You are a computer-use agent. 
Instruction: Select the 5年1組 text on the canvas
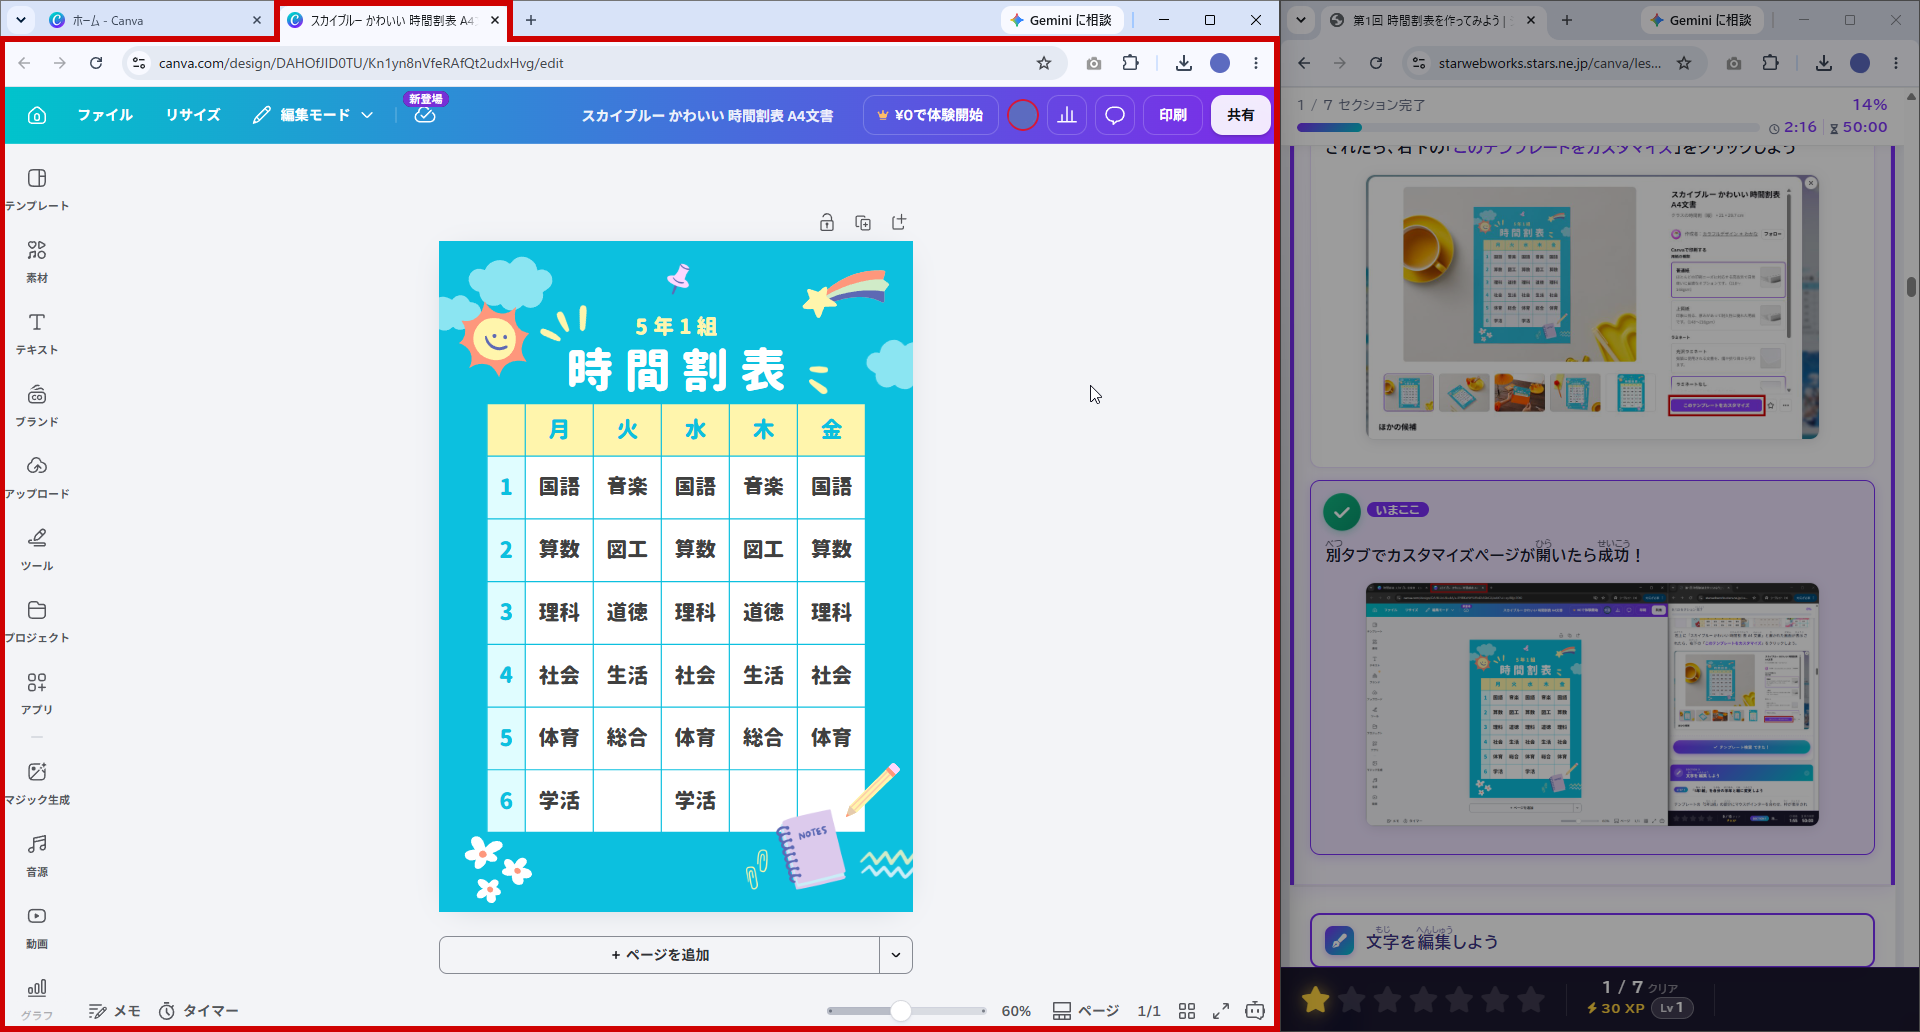[676, 327]
